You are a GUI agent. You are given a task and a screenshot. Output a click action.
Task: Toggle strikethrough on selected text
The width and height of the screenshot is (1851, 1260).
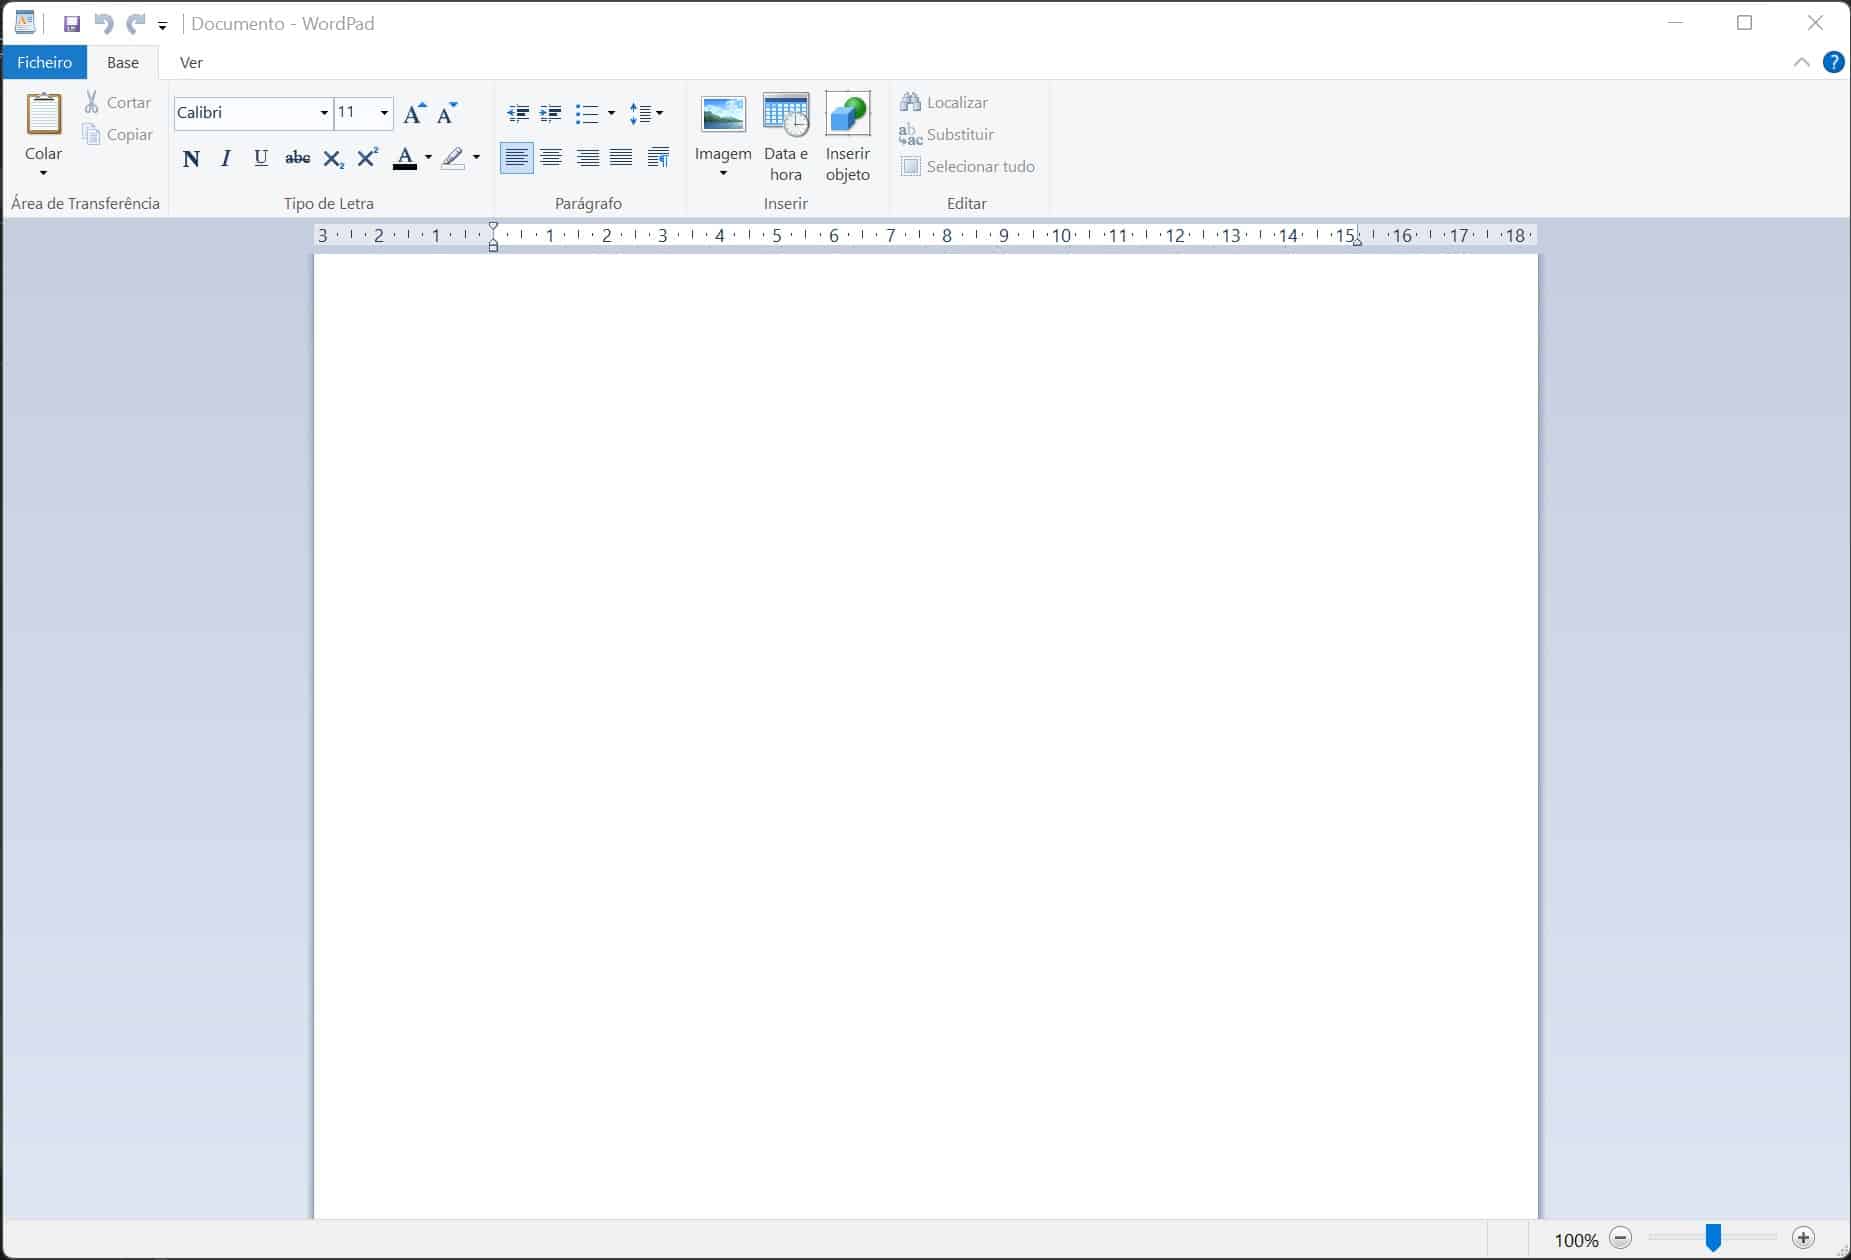(297, 158)
